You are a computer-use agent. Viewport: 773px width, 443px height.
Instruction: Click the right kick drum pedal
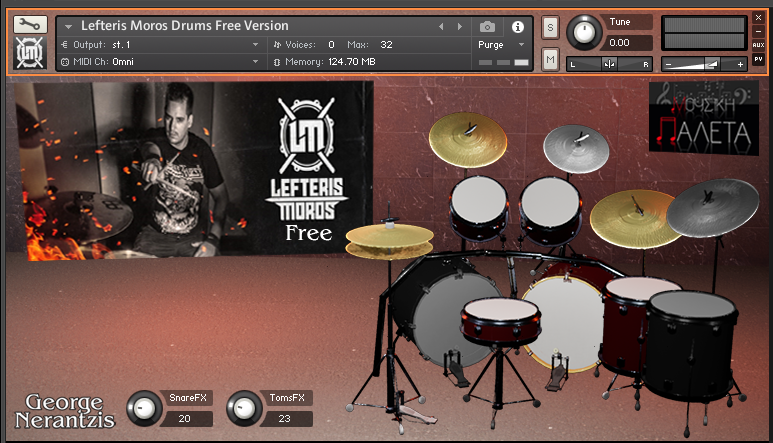558,370
